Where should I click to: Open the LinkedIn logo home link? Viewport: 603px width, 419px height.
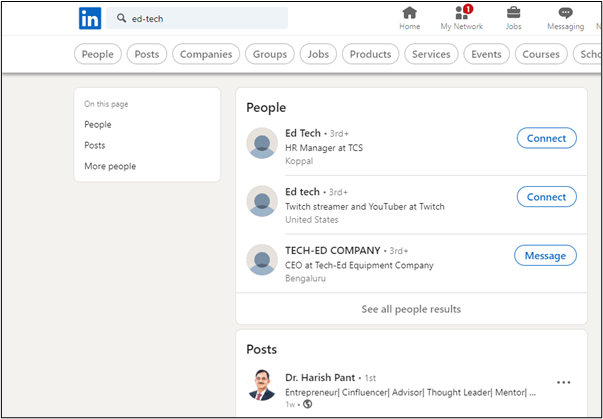(x=90, y=18)
